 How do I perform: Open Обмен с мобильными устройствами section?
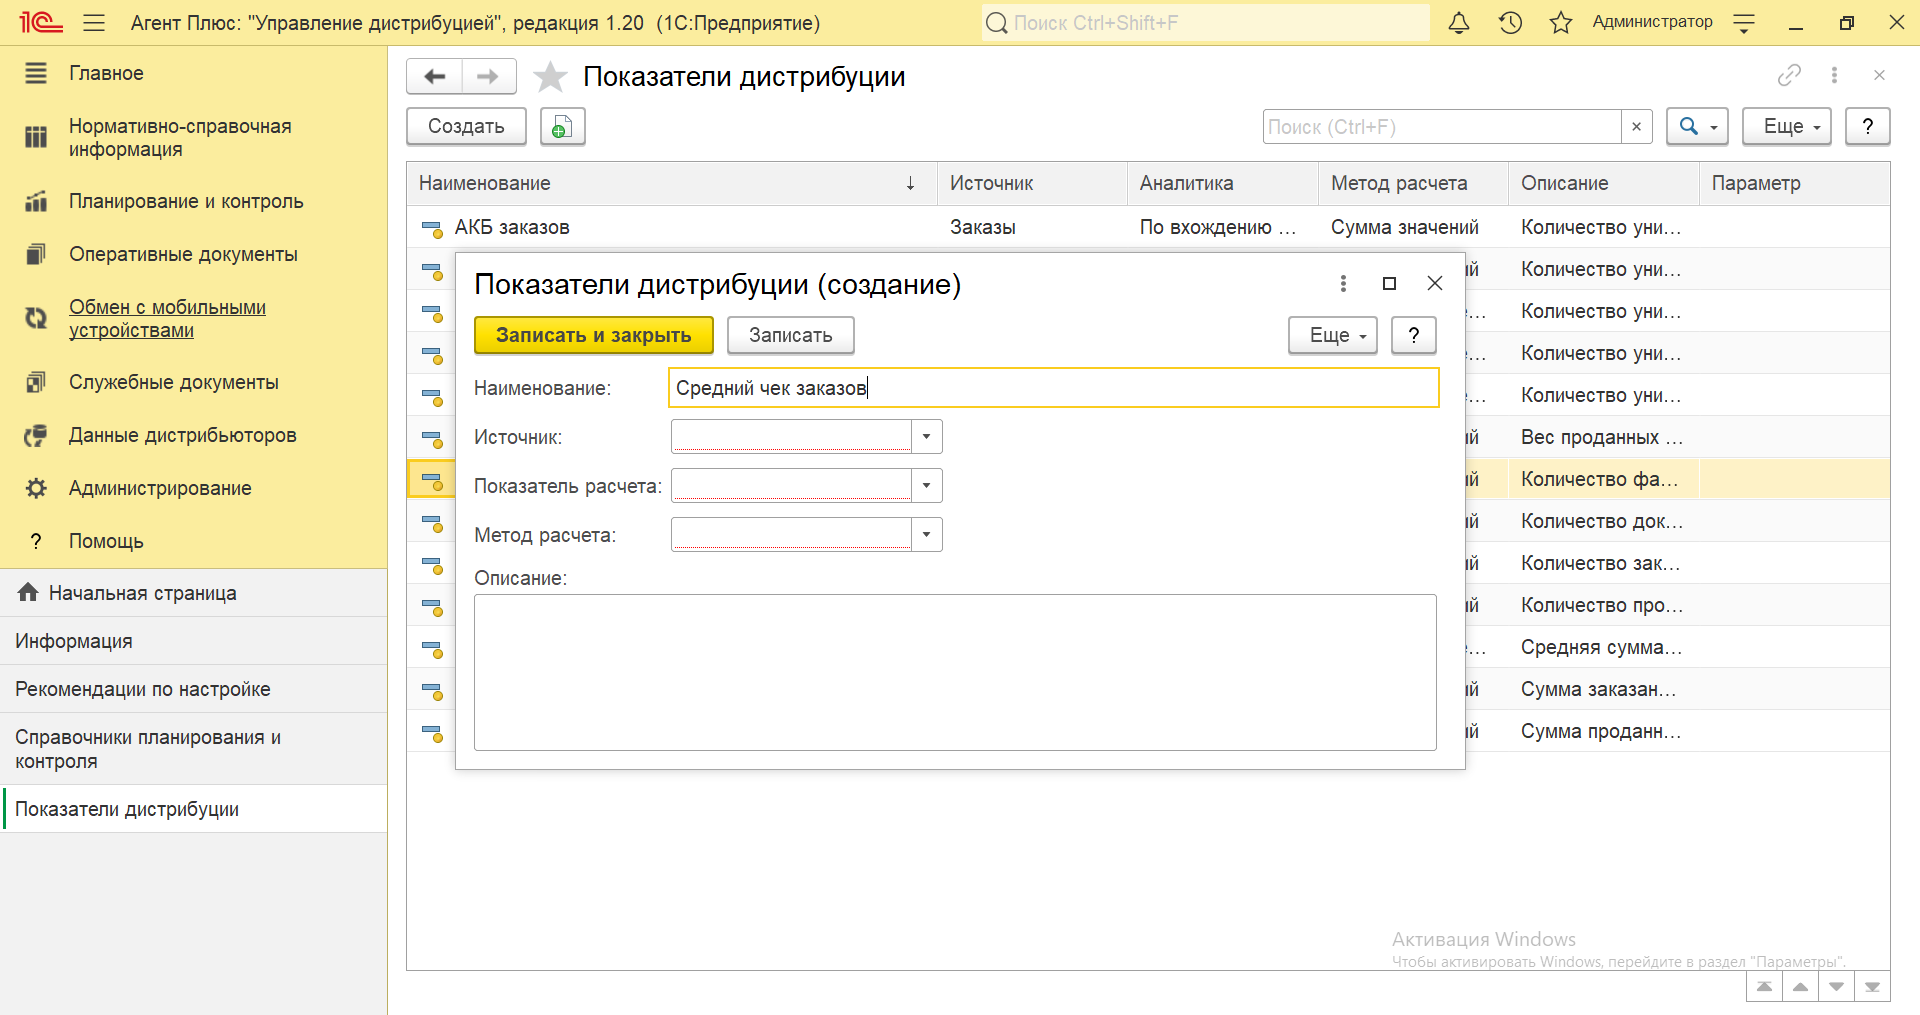click(x=167, y=319)
